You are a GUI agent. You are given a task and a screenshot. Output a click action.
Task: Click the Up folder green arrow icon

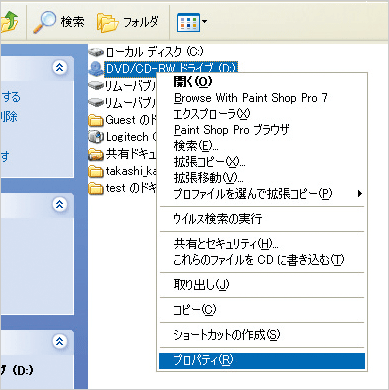[10, 22]
